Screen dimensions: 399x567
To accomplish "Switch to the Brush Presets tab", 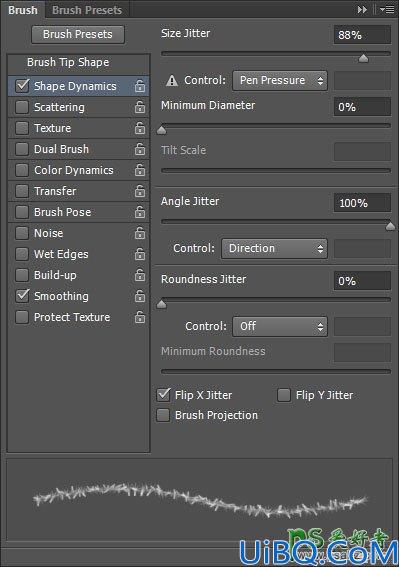I will pos(87,10).
